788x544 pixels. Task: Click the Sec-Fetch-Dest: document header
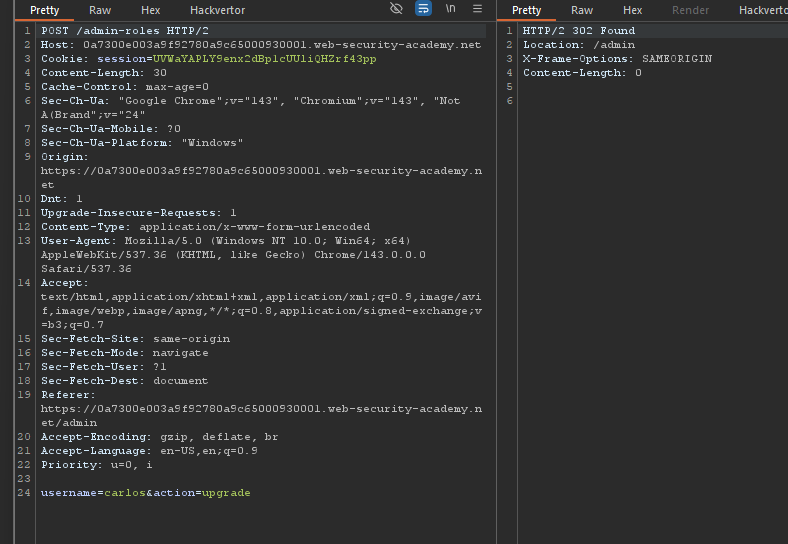[125, 381]
